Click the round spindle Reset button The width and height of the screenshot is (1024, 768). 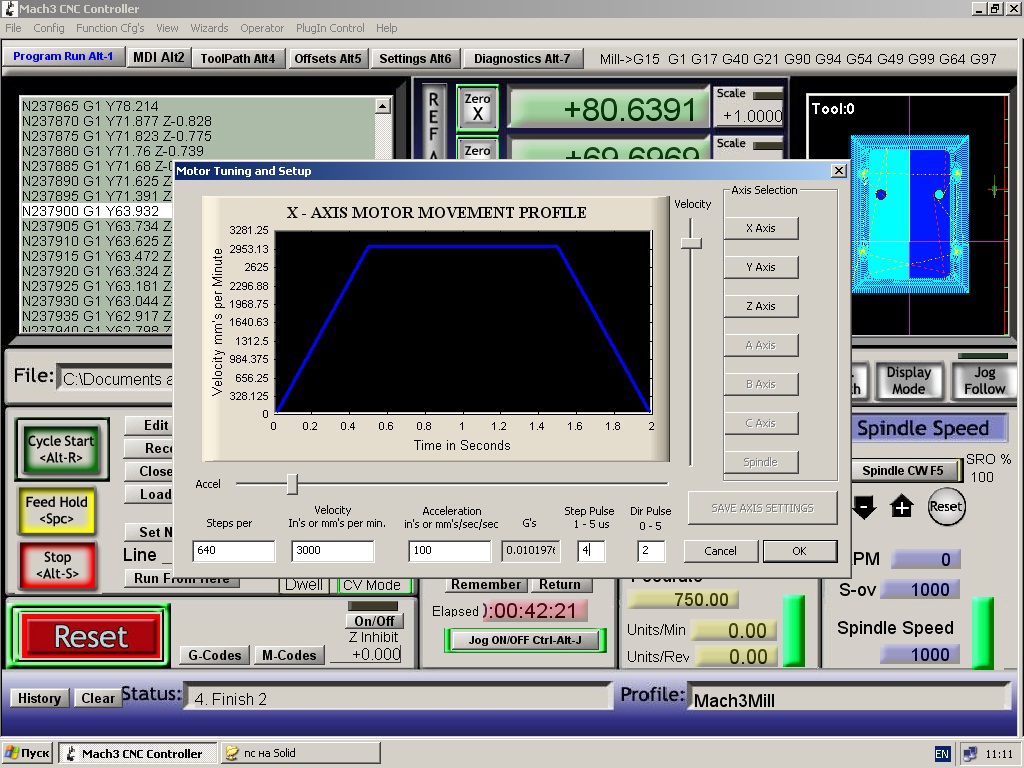(946, 507)
